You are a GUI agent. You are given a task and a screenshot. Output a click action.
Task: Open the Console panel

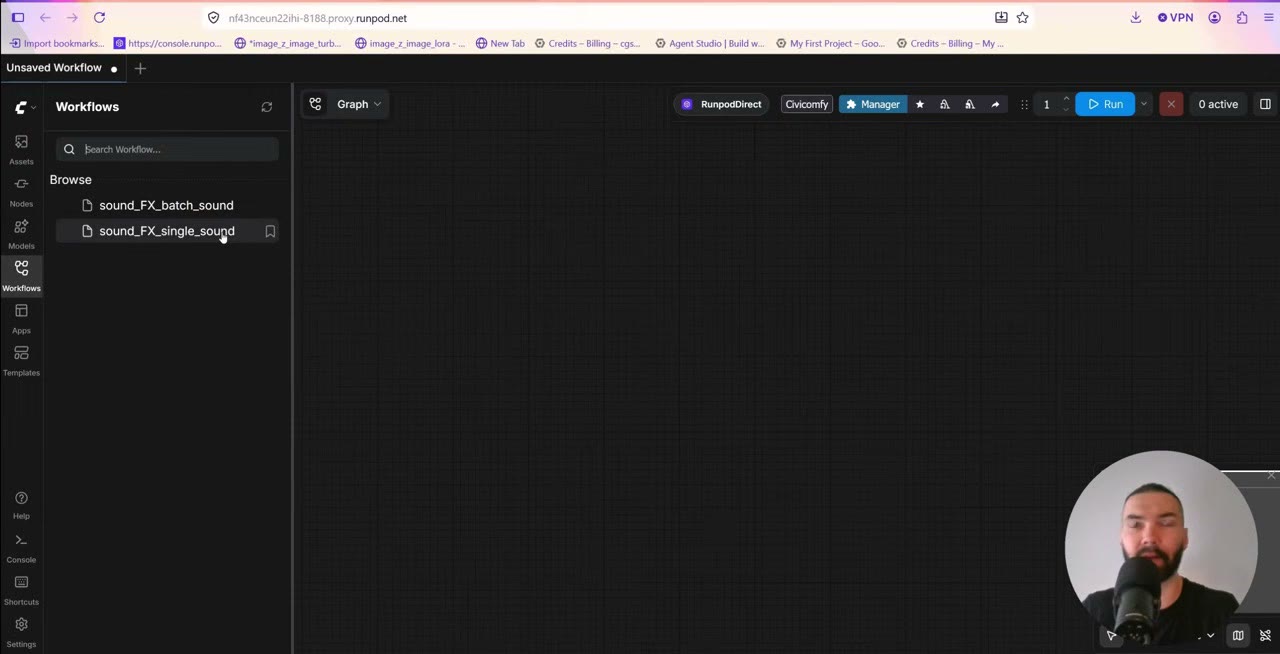(x=21, y=547)
